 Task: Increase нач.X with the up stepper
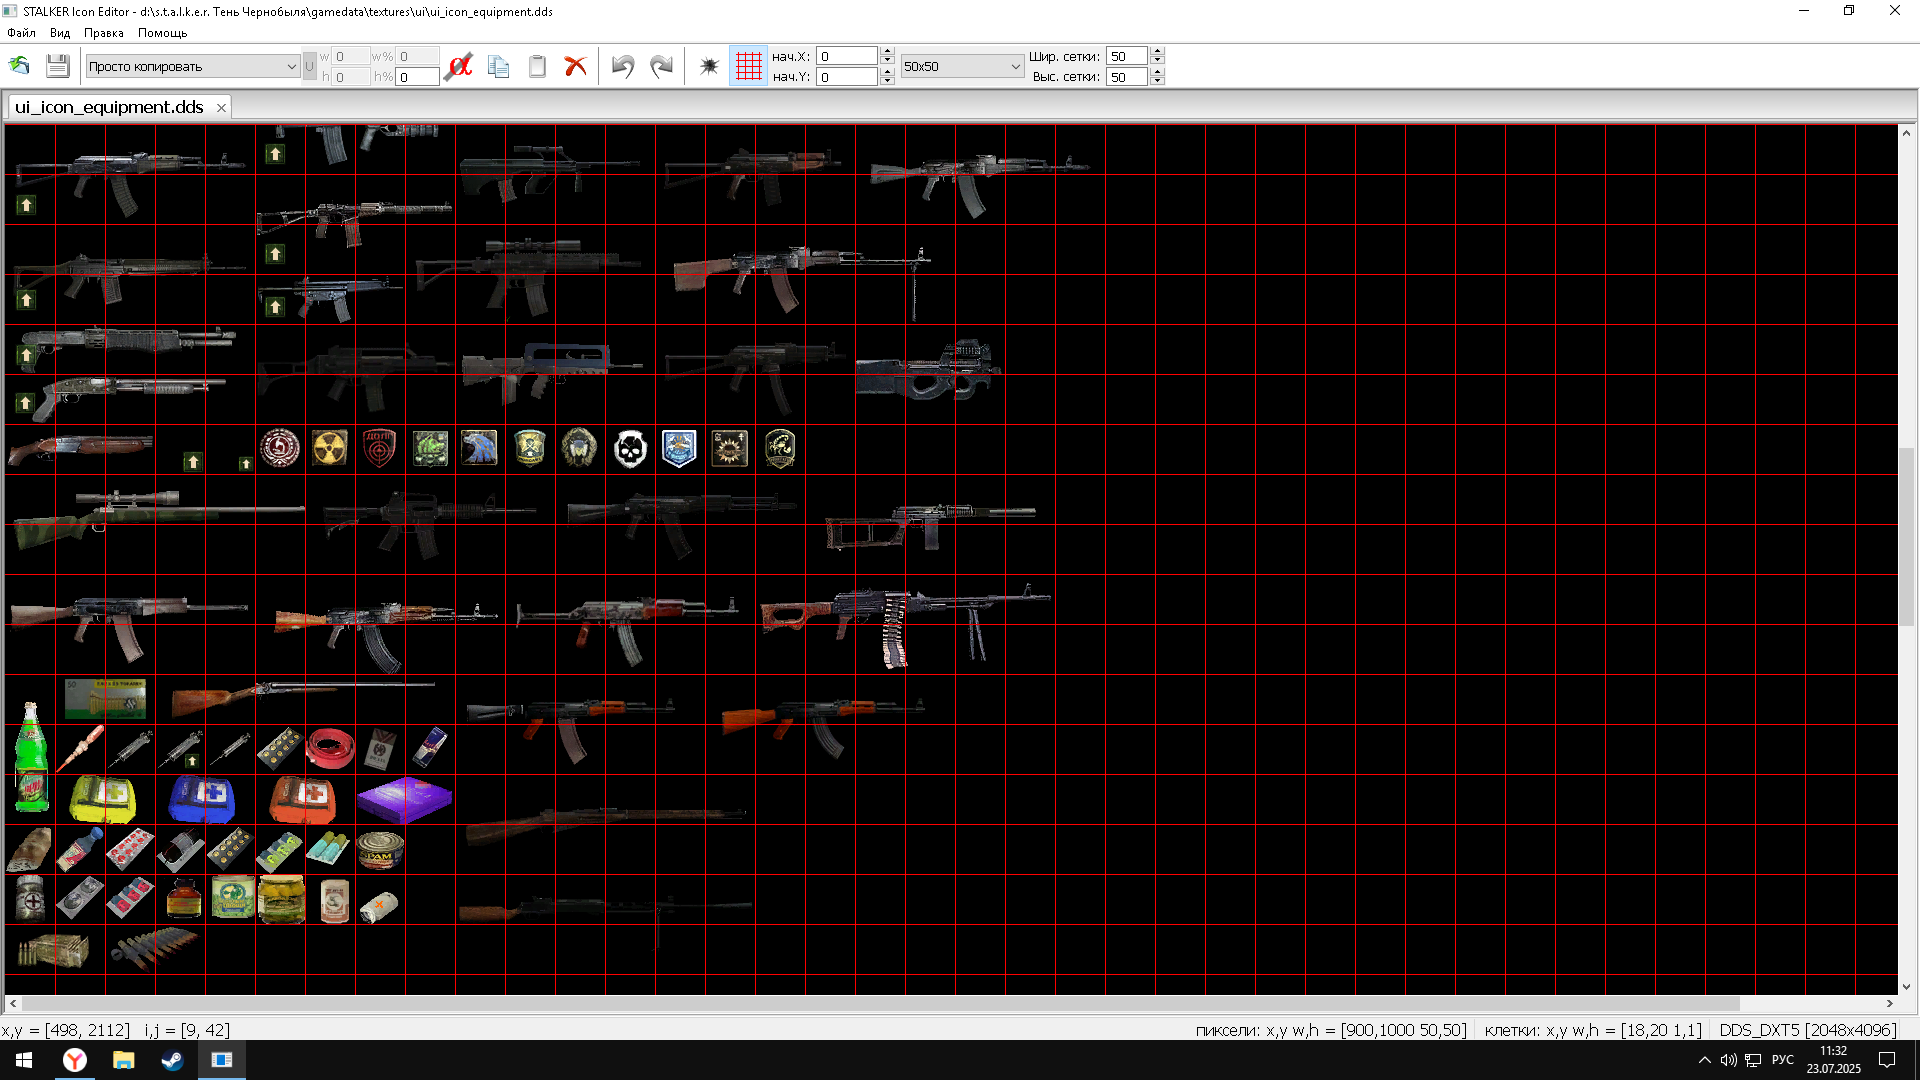tap(887, 52)
